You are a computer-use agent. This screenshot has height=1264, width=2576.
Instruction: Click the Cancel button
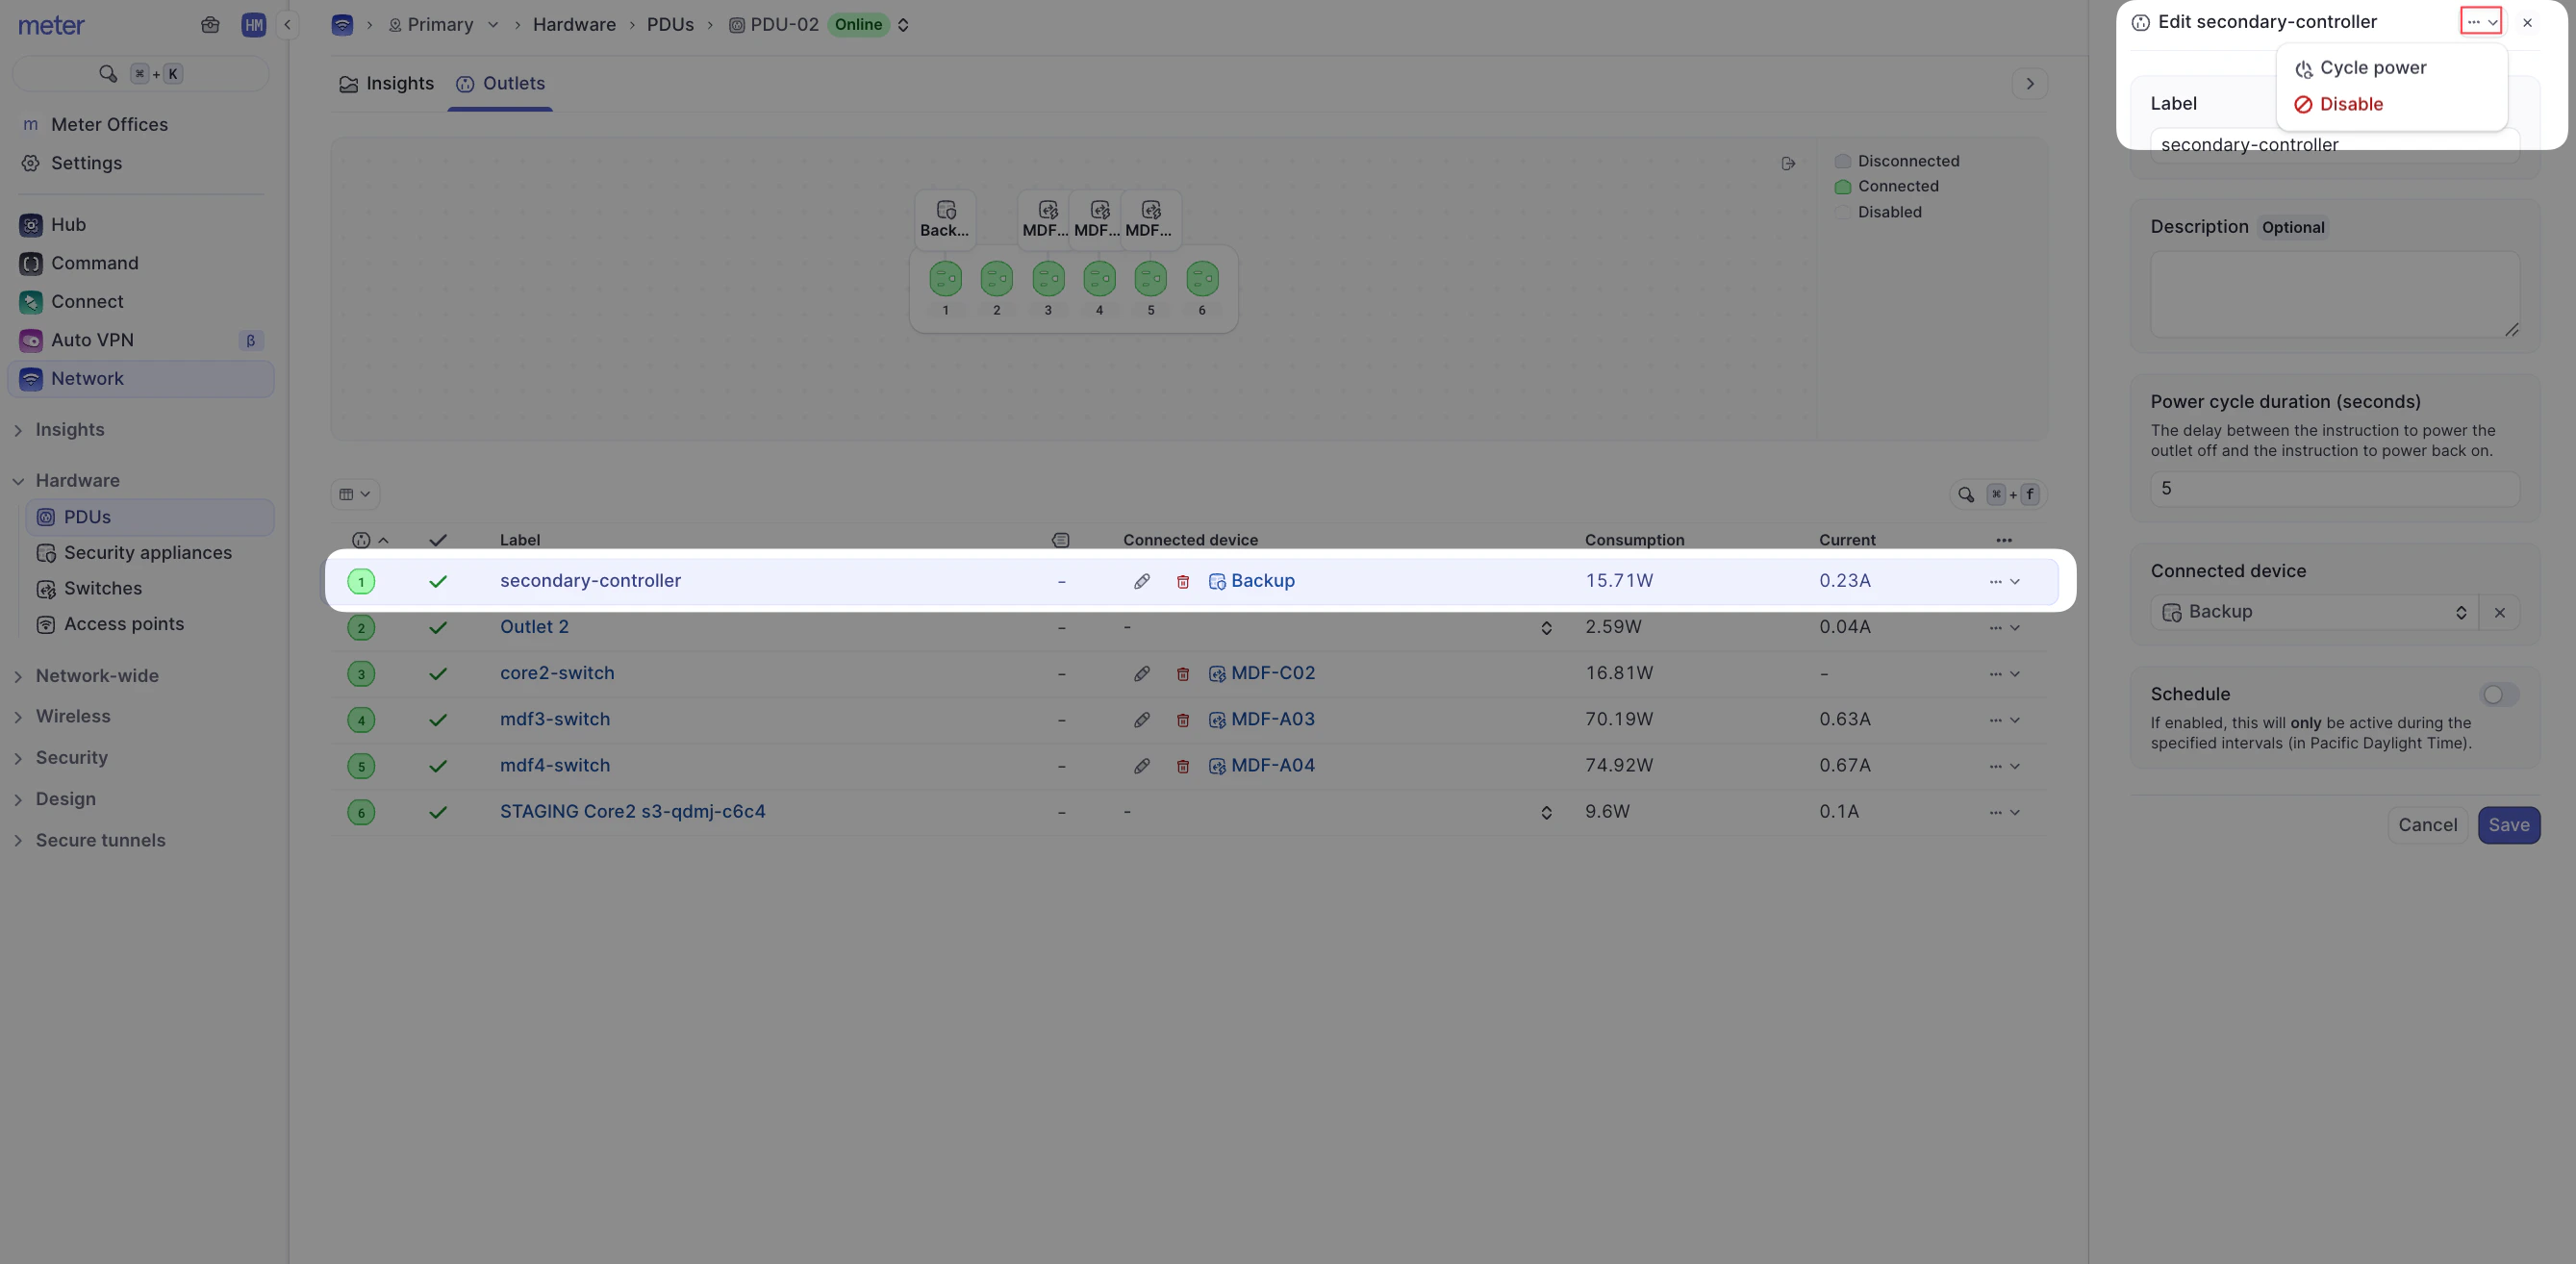pos(2426,825)
